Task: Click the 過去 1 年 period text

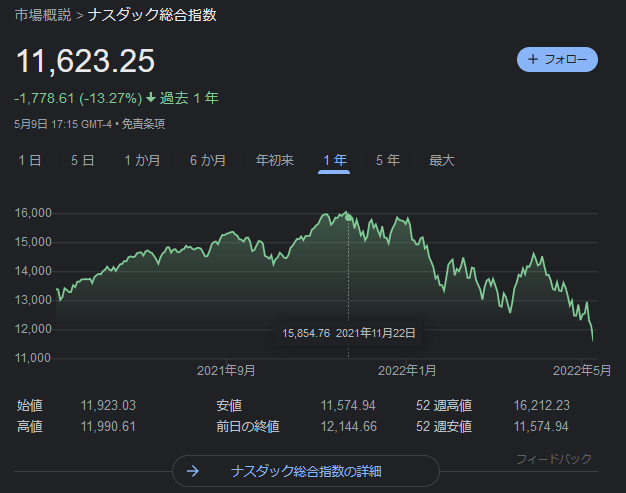Action: [x=189, y=98]
